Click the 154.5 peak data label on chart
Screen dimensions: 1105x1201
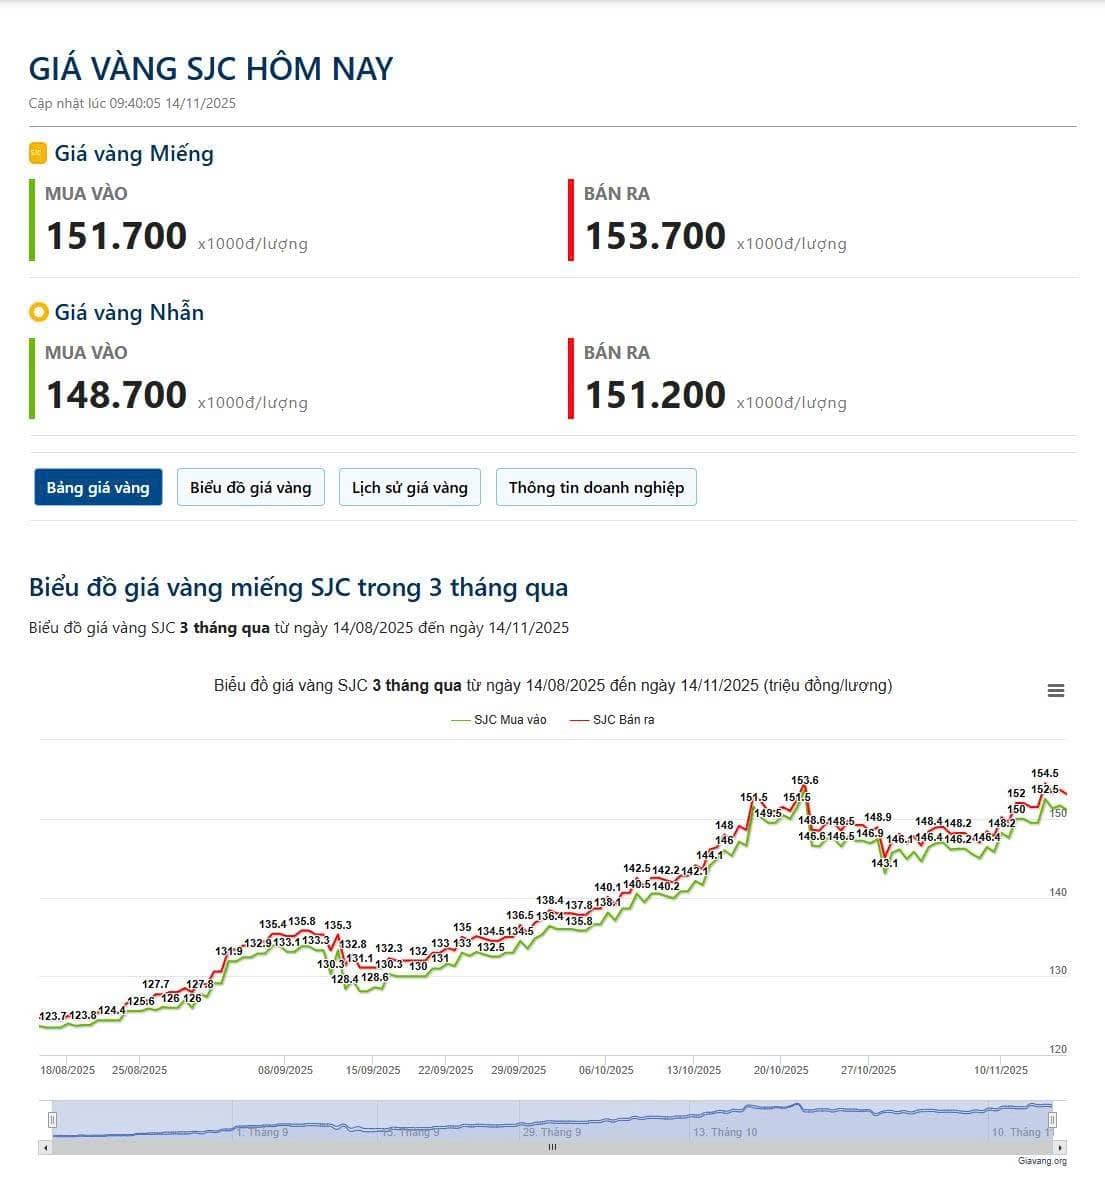click(x=1045, y=773)
